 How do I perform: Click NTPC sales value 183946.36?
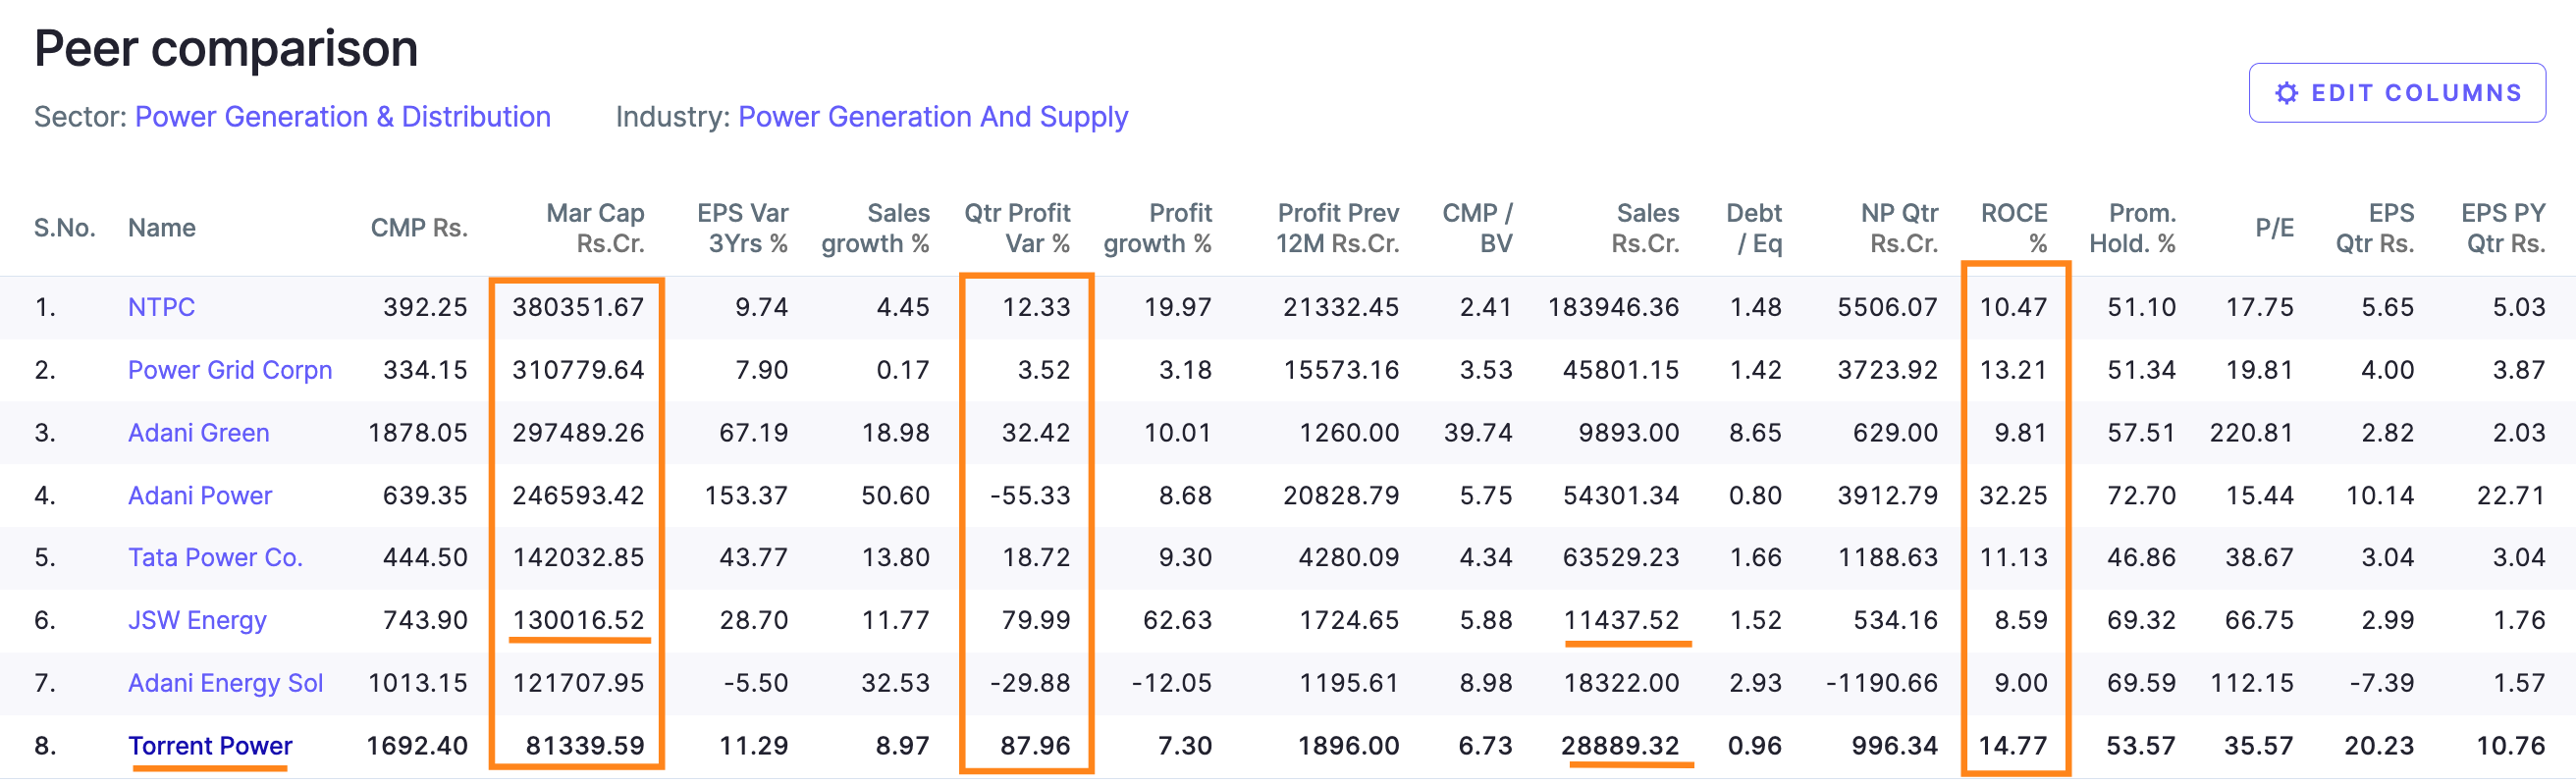click(1613, 307)
